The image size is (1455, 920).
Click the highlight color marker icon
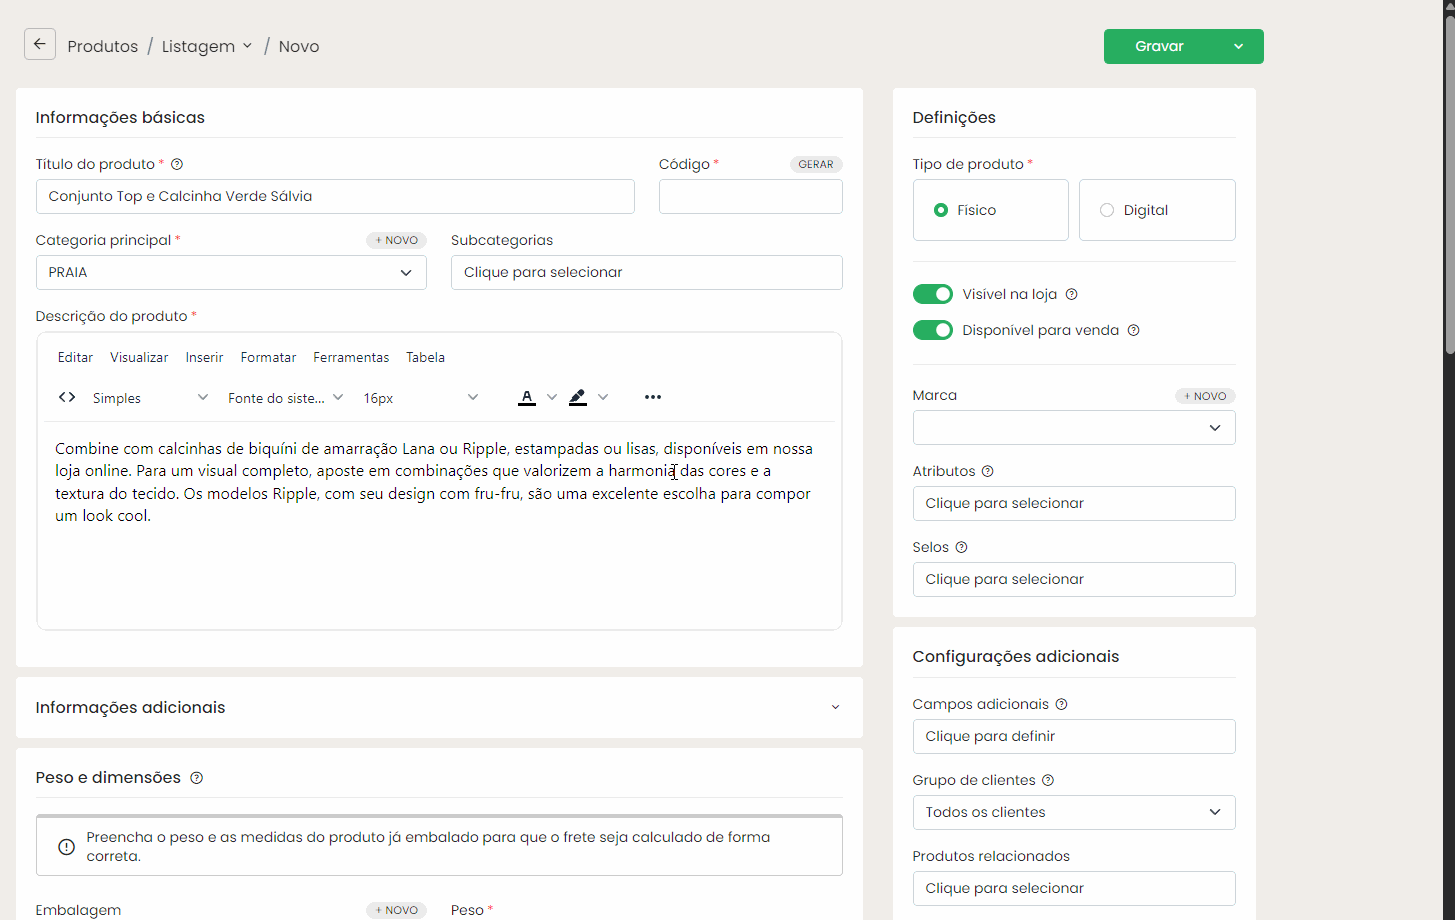pos(578,397)
